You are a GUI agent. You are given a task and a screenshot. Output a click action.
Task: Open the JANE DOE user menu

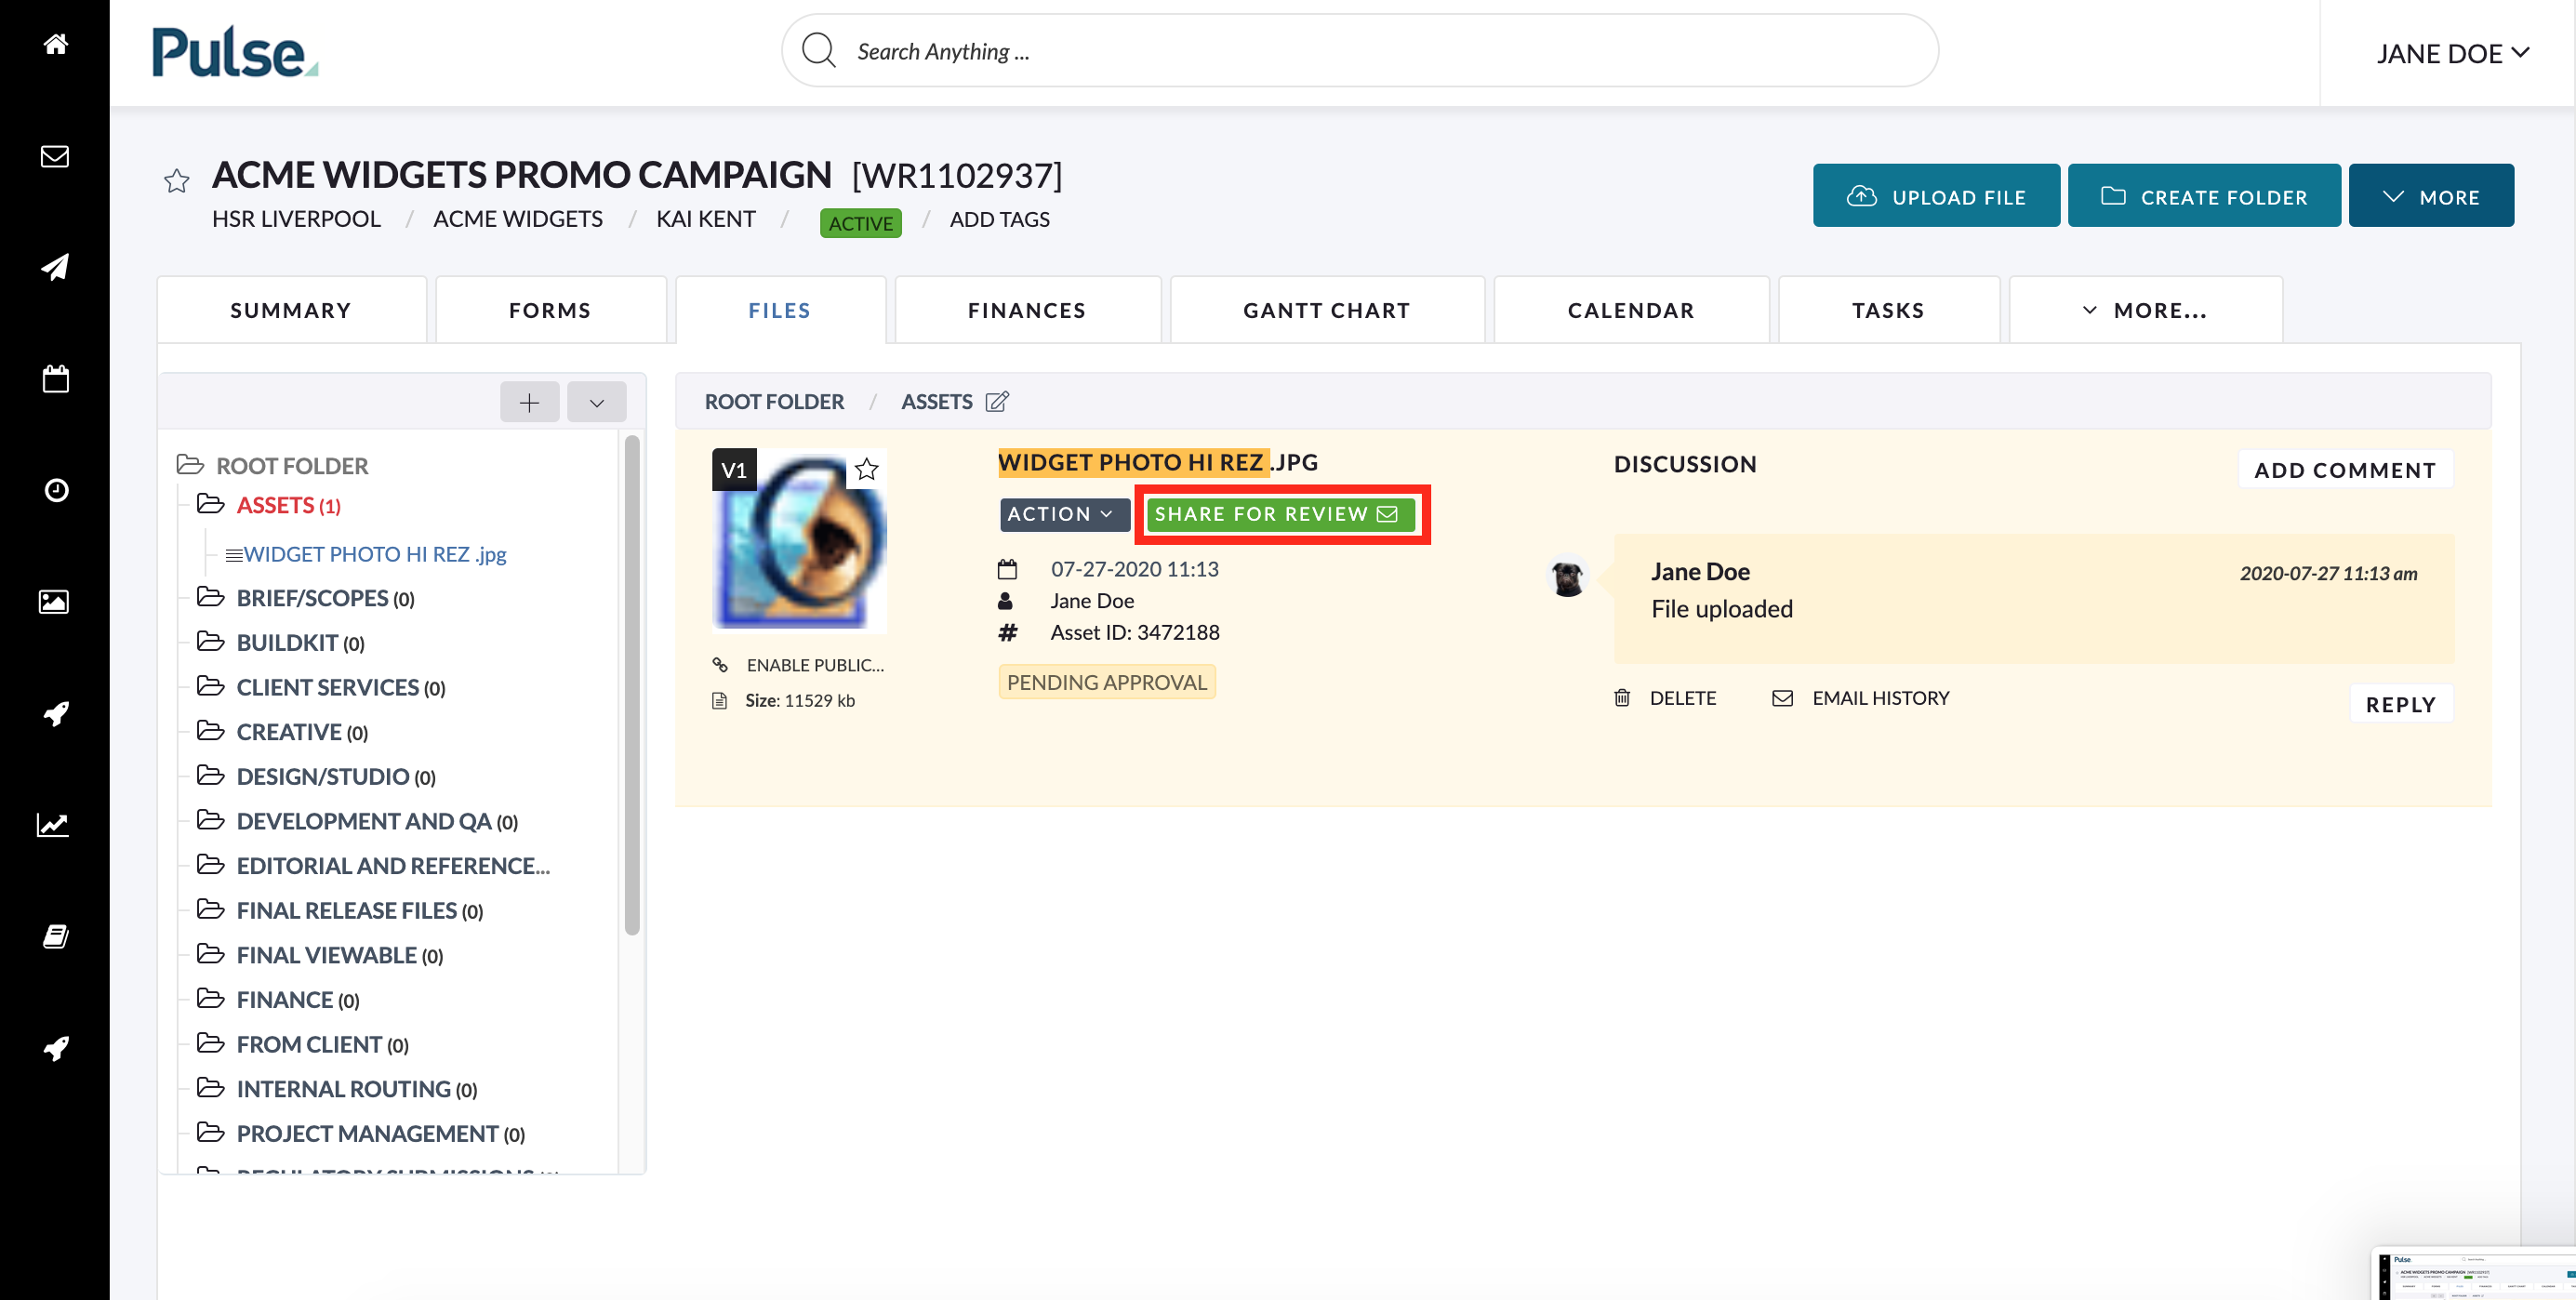pos(2452,53)
